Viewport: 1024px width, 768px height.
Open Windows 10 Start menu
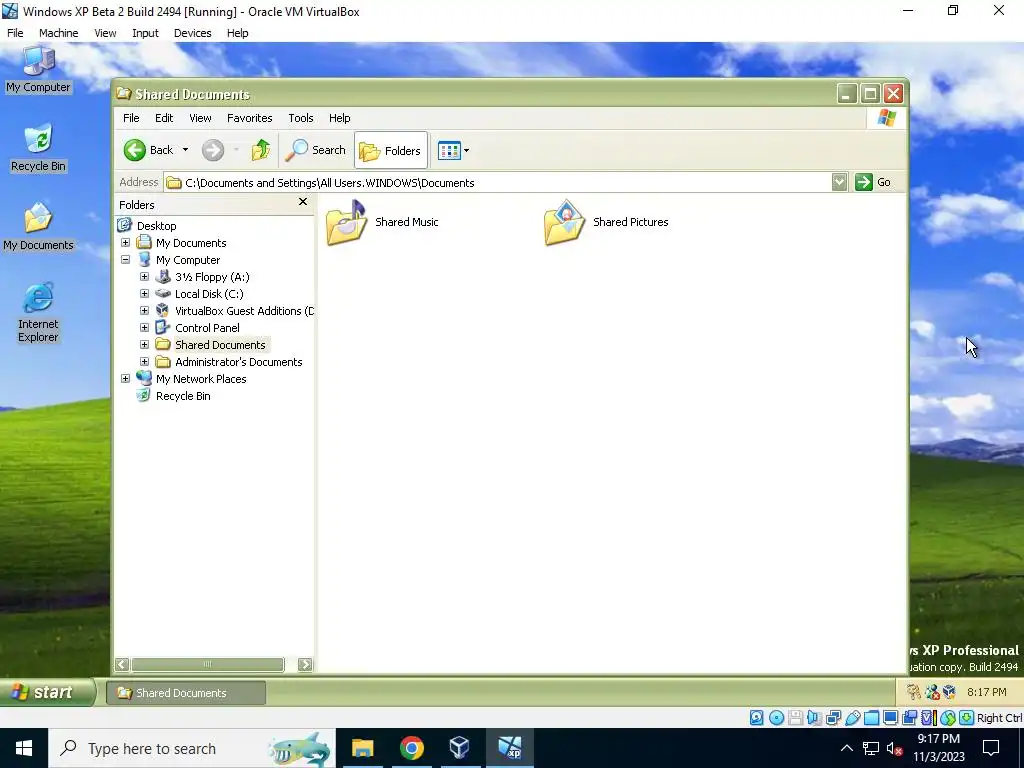point(24,748)
